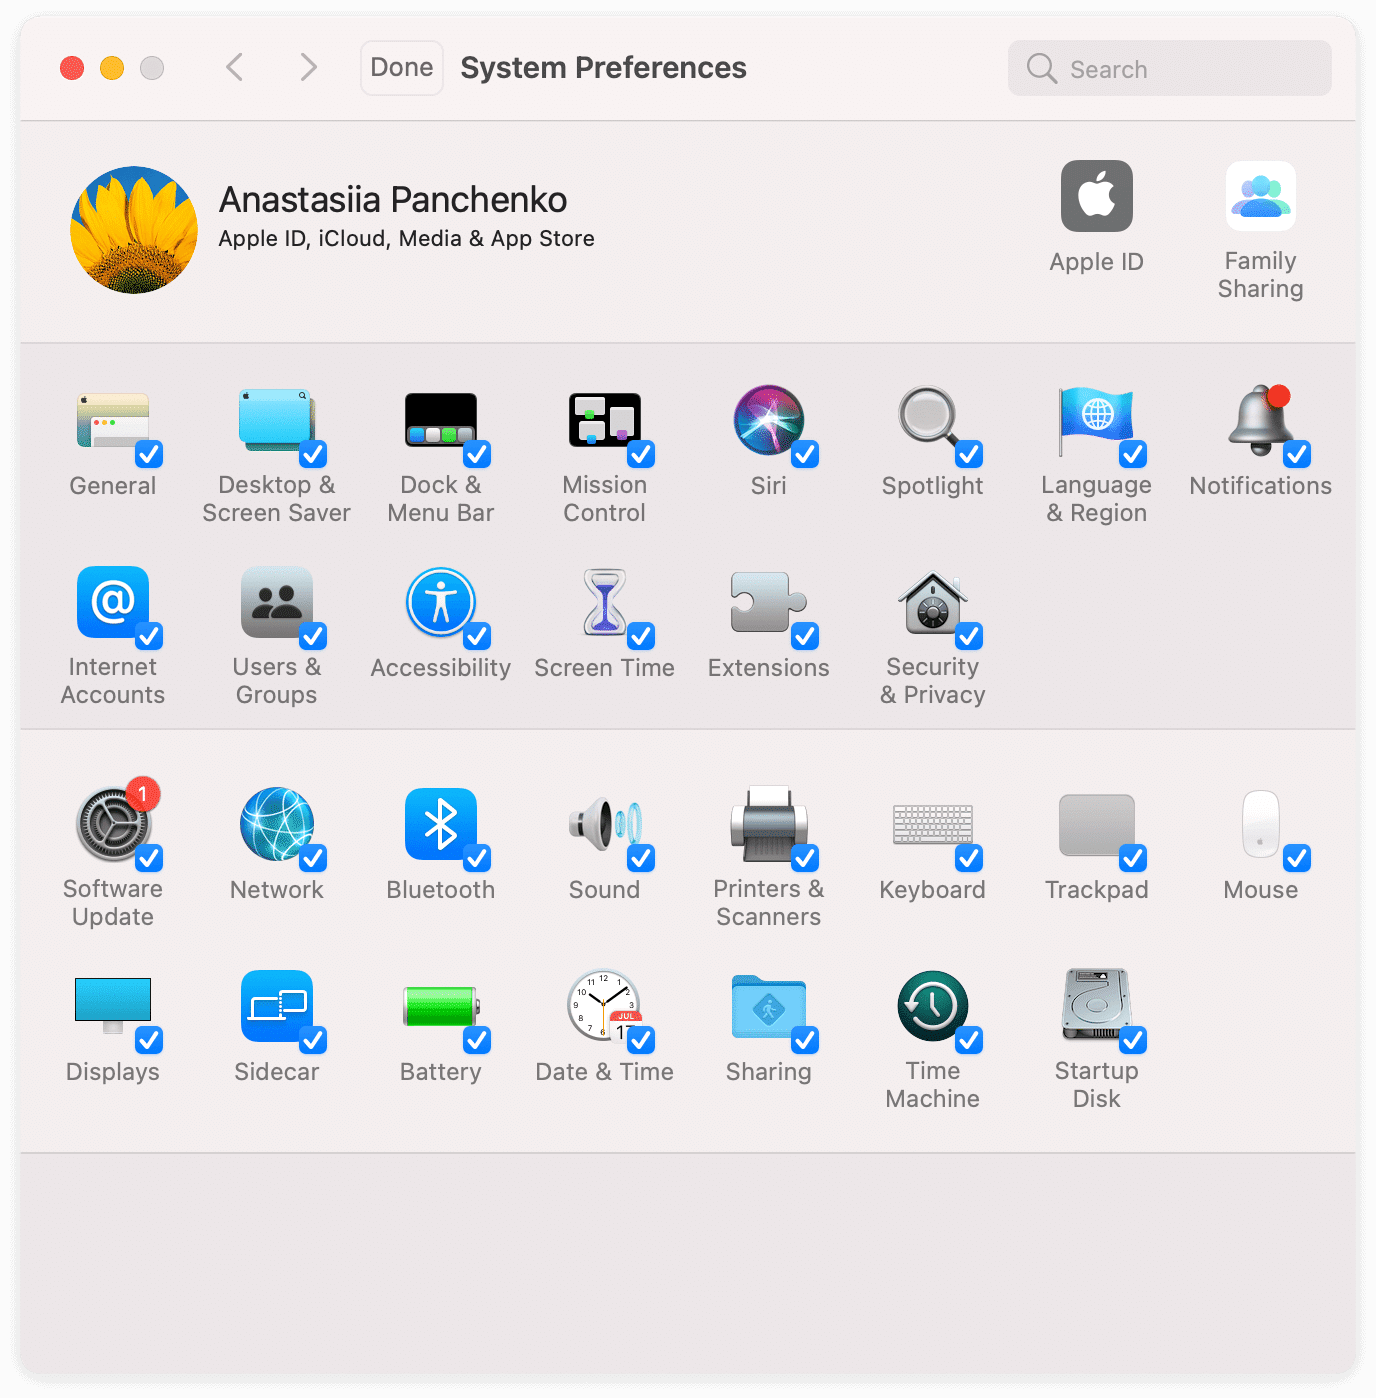This screenshot has height=1398, width=1376.
Task: Open Bluetooth preferences
Action: pyautogui.click(x=440, y=824)
